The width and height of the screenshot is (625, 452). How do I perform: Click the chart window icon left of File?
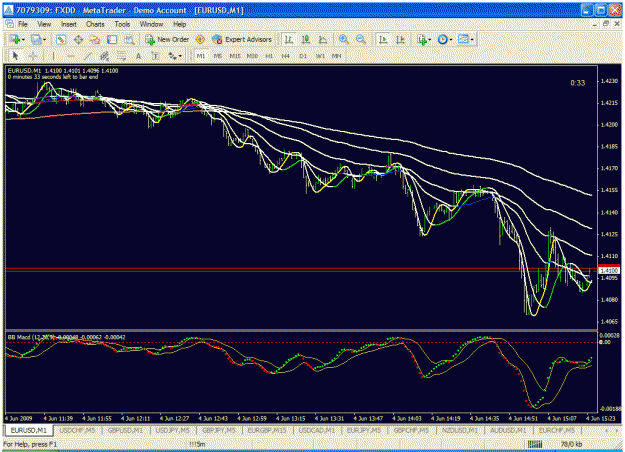(10, 24)
